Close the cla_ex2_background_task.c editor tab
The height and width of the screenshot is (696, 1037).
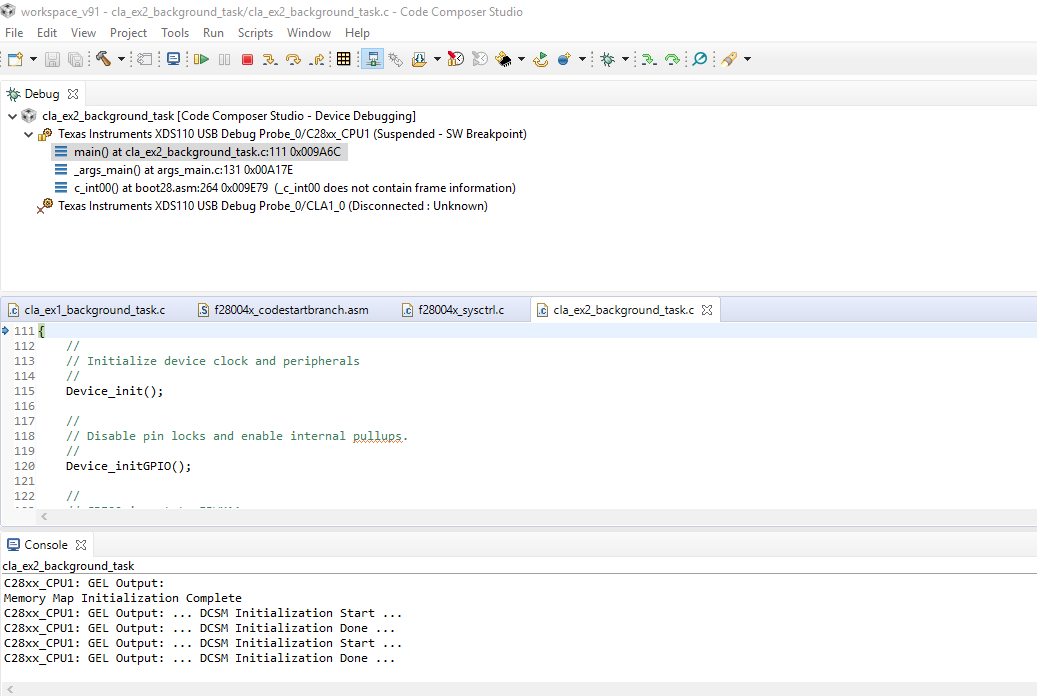(706, 310)
